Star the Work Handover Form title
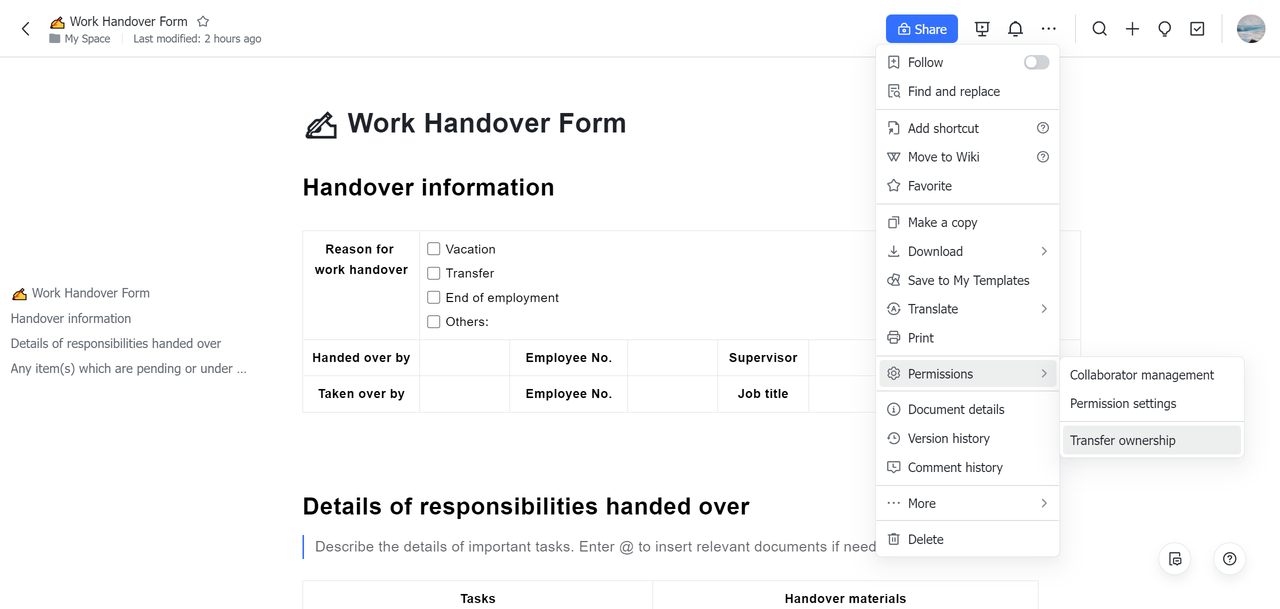 (x=203, y=21)
